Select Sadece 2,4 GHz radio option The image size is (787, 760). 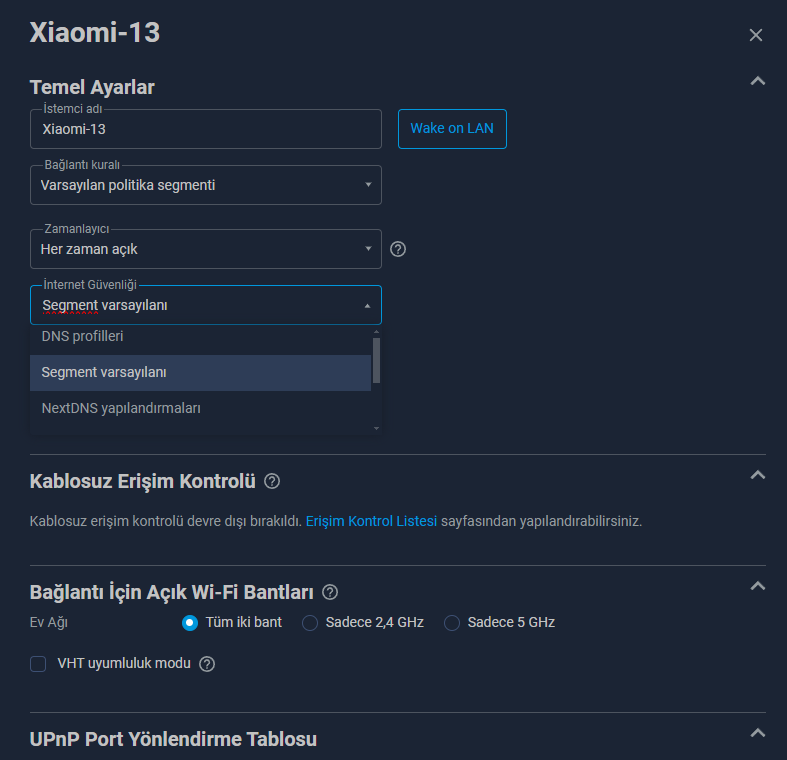click(310, 623)
